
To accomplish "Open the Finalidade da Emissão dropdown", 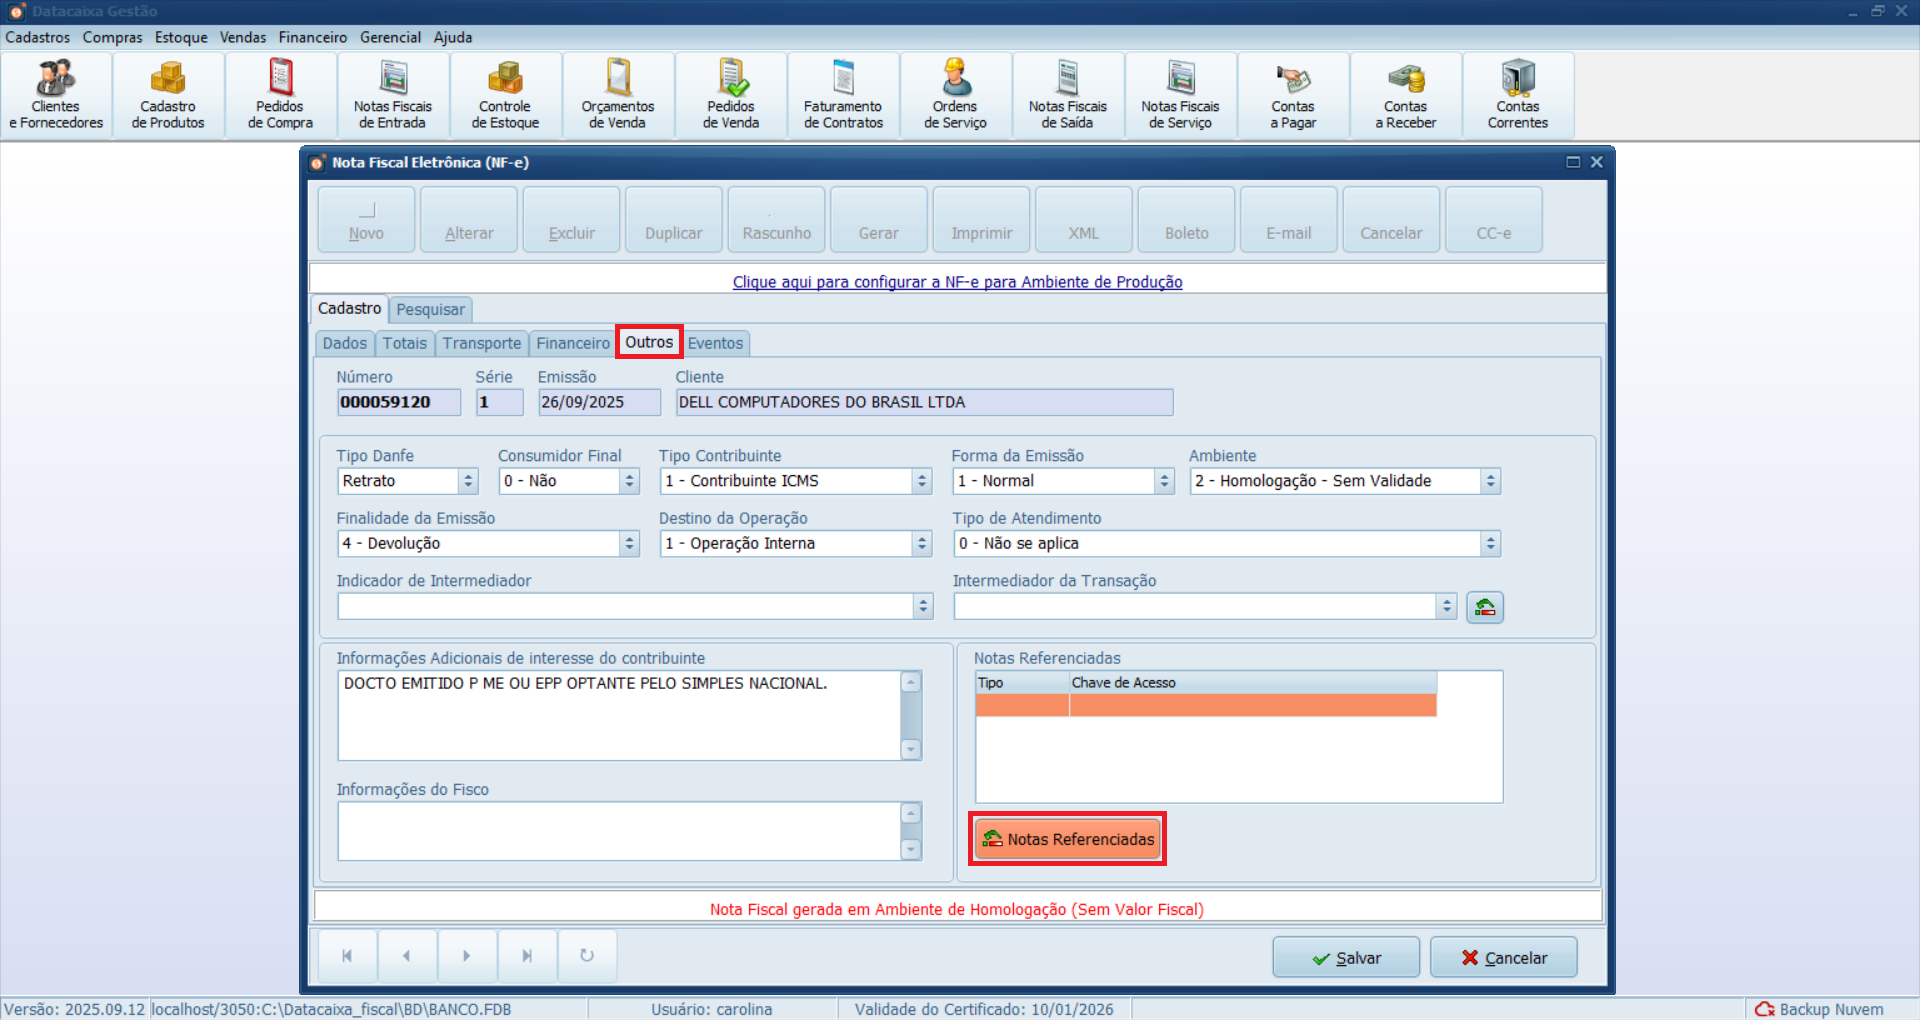I will coord(629,544).
